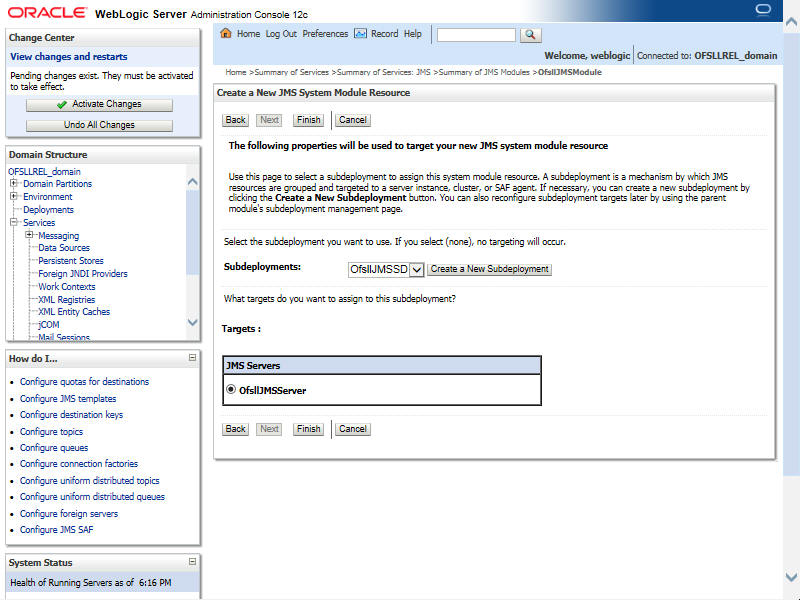
Task: Open Configure foreign servers help link
Action: click(x=69, y=514)
